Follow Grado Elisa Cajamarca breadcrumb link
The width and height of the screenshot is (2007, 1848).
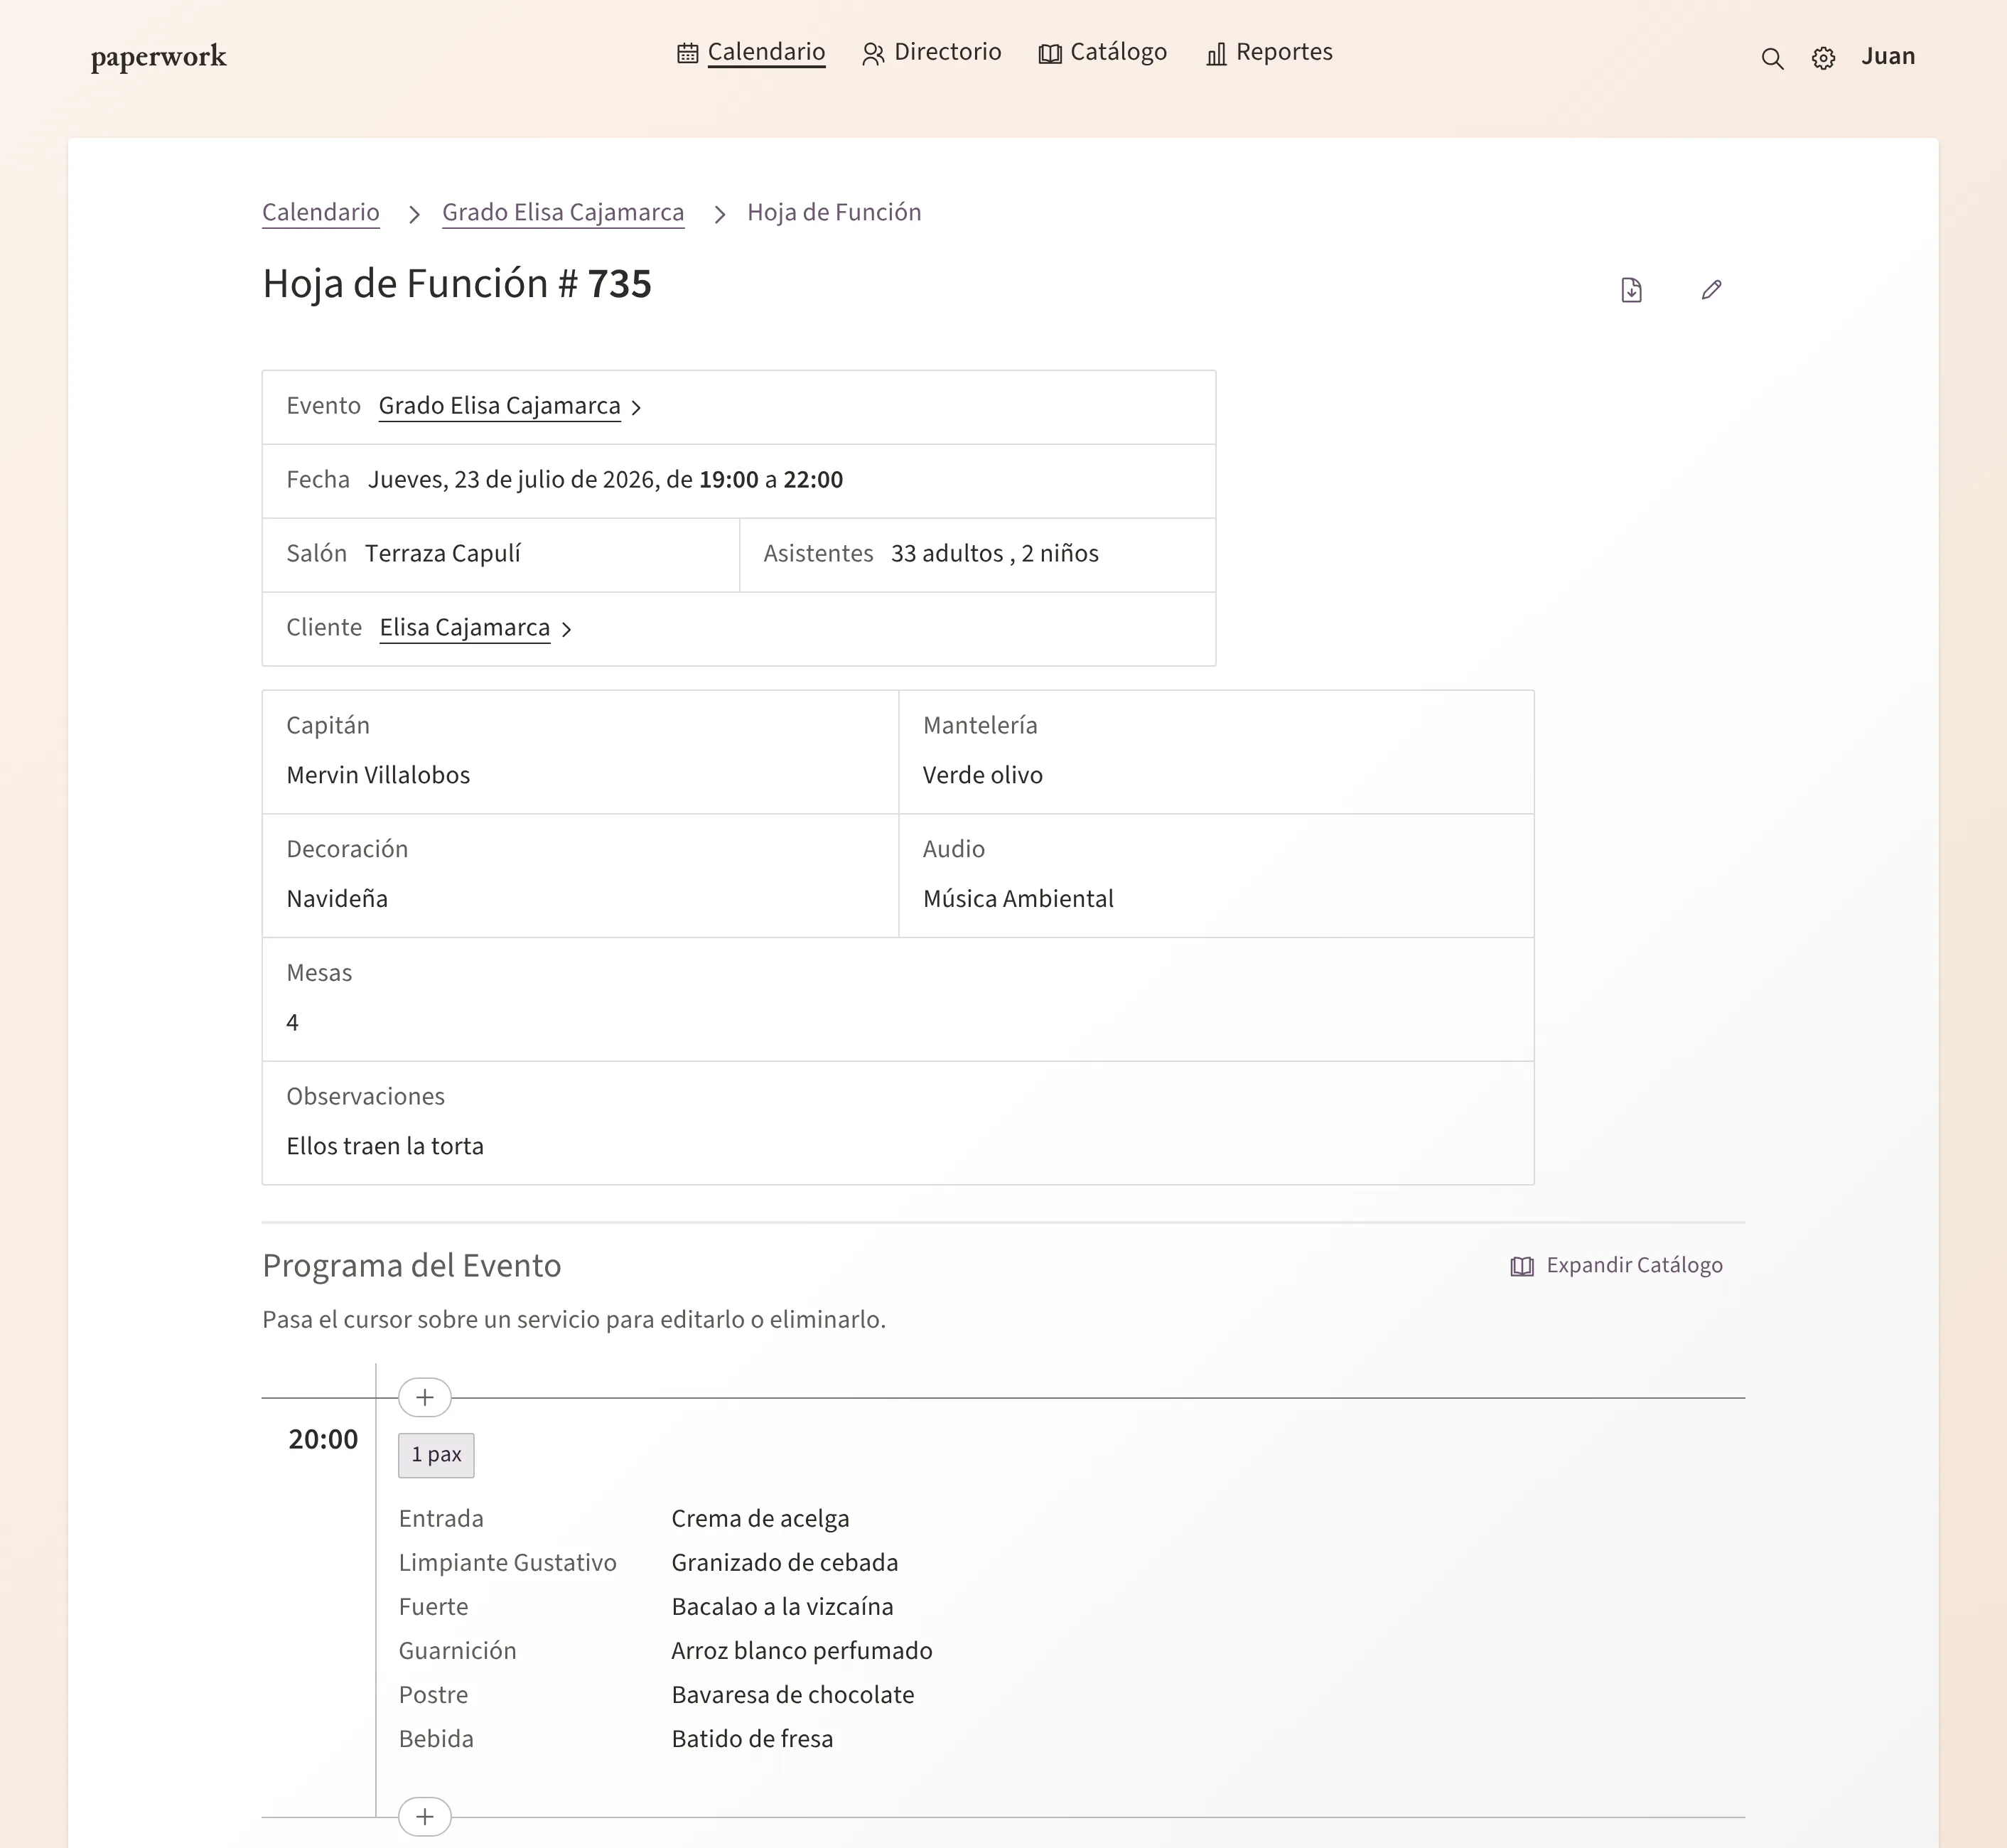coord(563,212)
